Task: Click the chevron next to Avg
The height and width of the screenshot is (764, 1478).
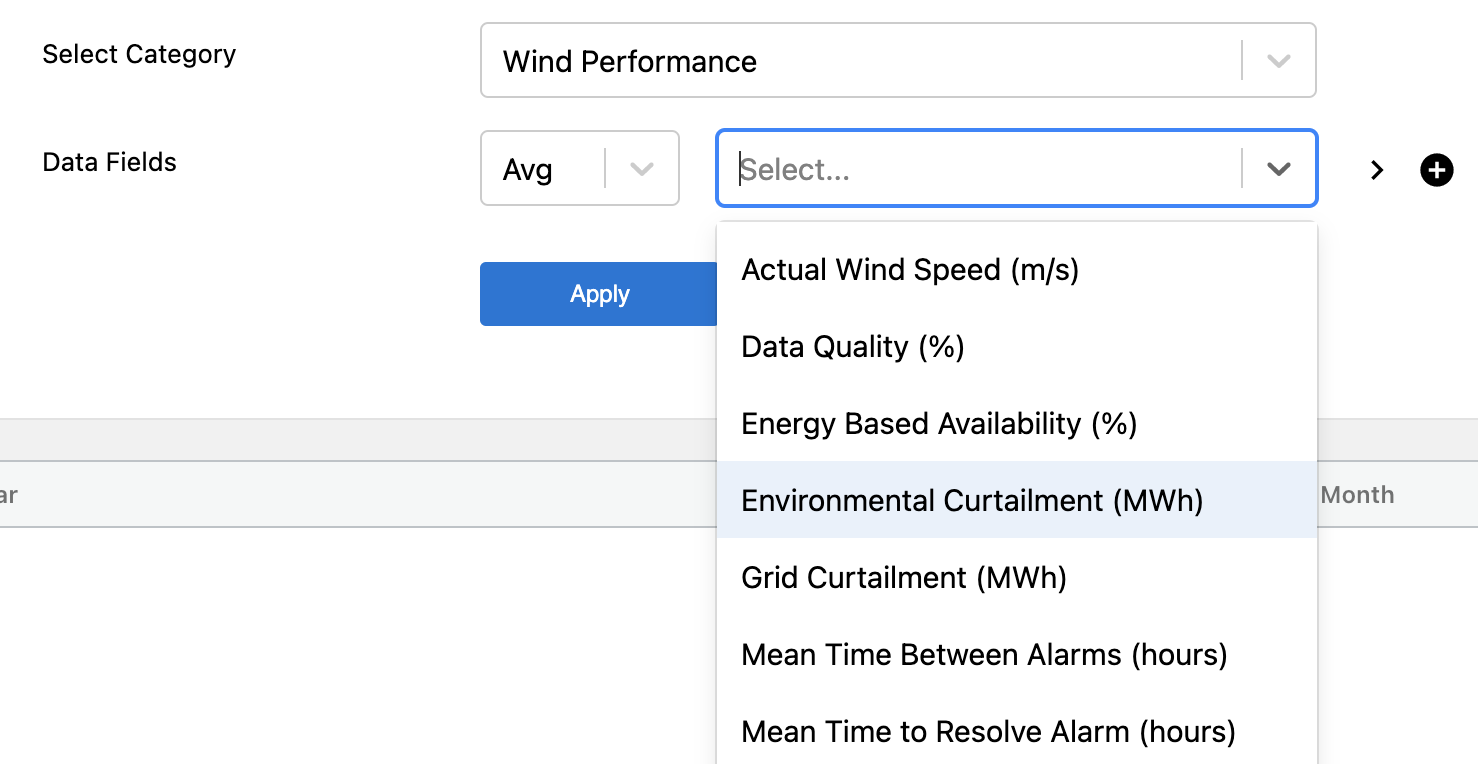Action: [x=641, y=169]
